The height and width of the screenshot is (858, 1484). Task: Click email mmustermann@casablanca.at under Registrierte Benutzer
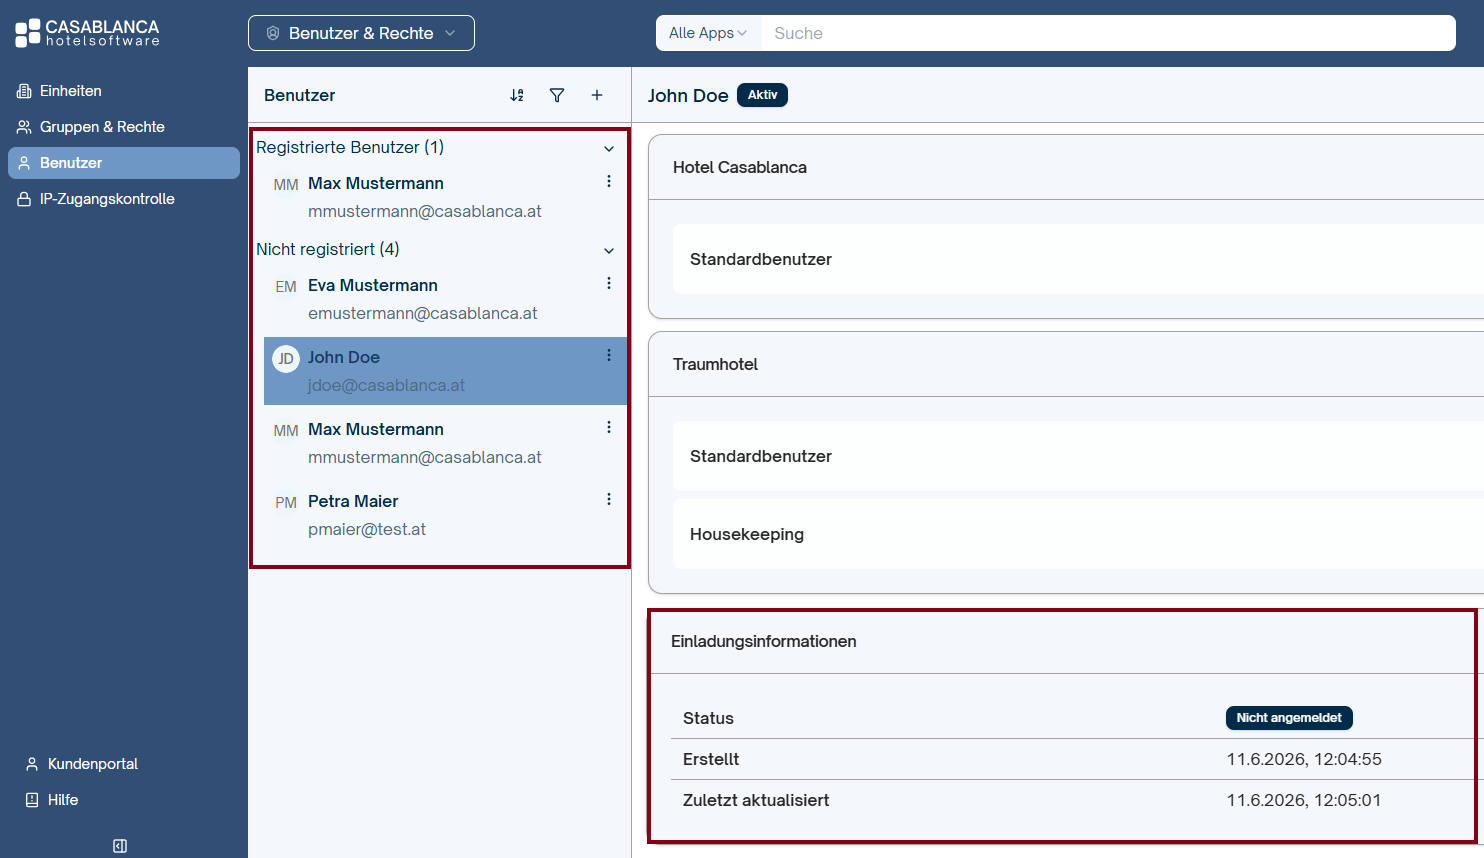coord(425,211)
